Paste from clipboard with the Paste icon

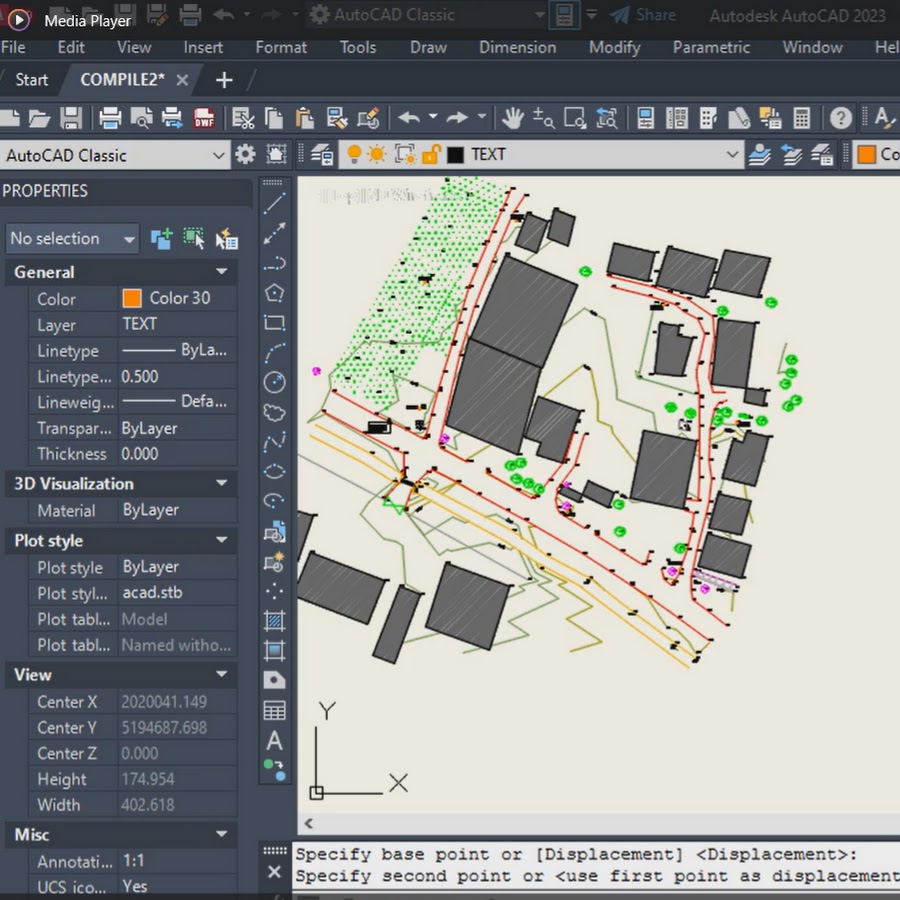(x=304, y=119)
